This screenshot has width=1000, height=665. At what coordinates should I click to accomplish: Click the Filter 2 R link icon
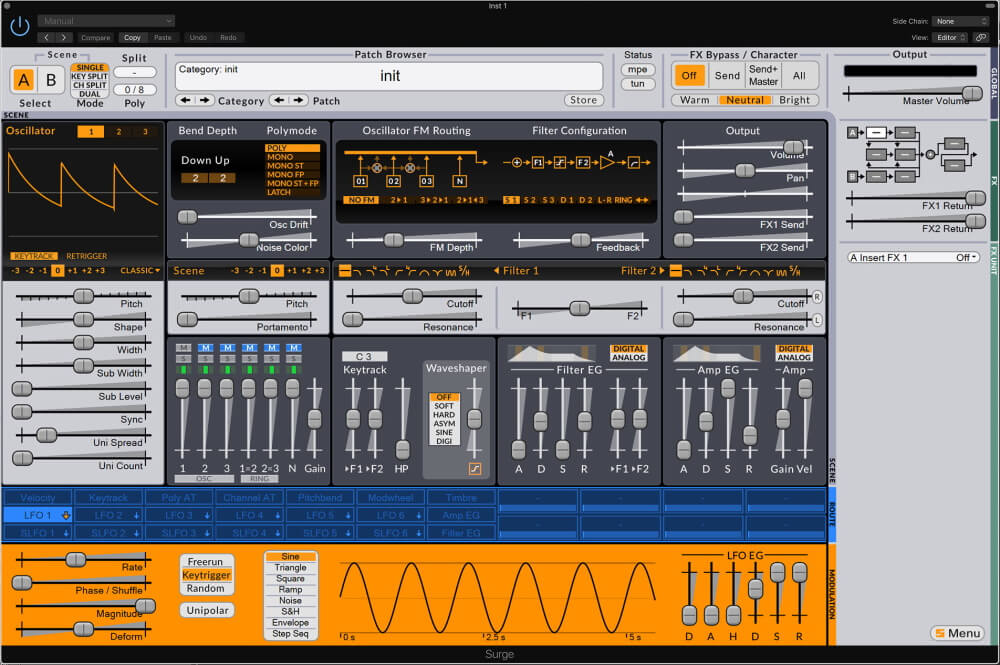[817, 297]
